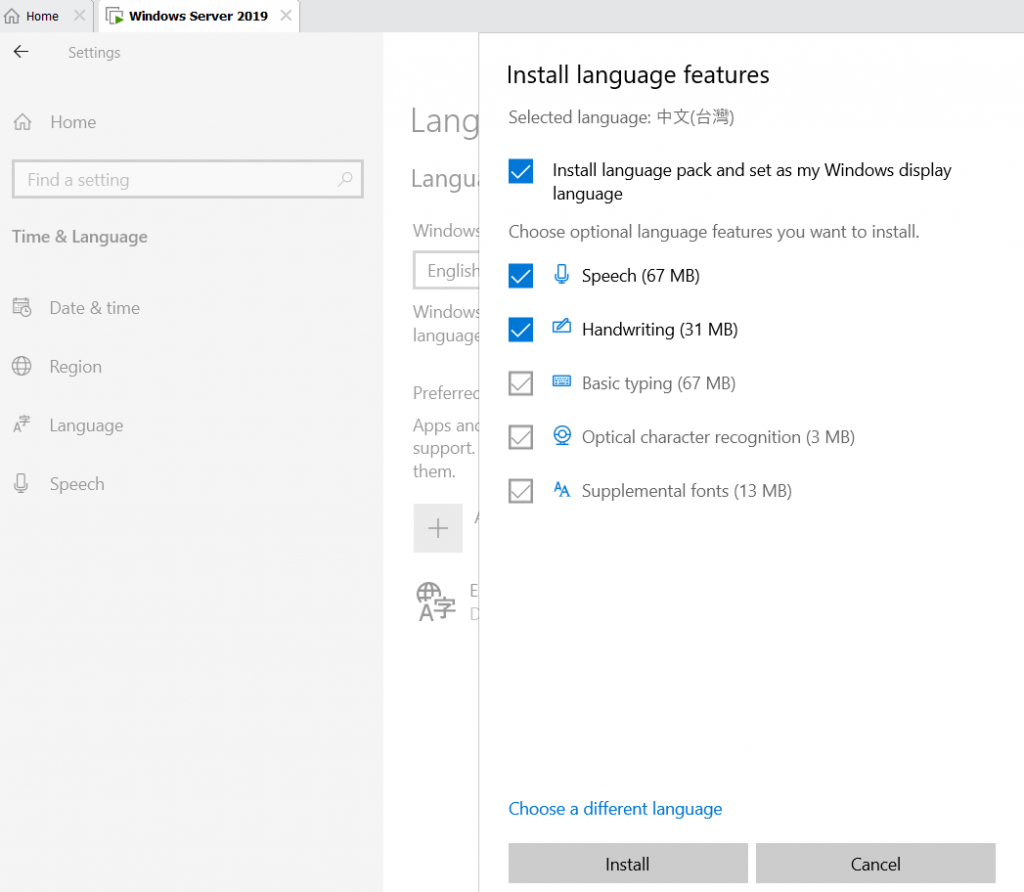1024x892 pixels.
Task: Uncheck the Speech (67 MB) checkbox
Action: point(520,276)
